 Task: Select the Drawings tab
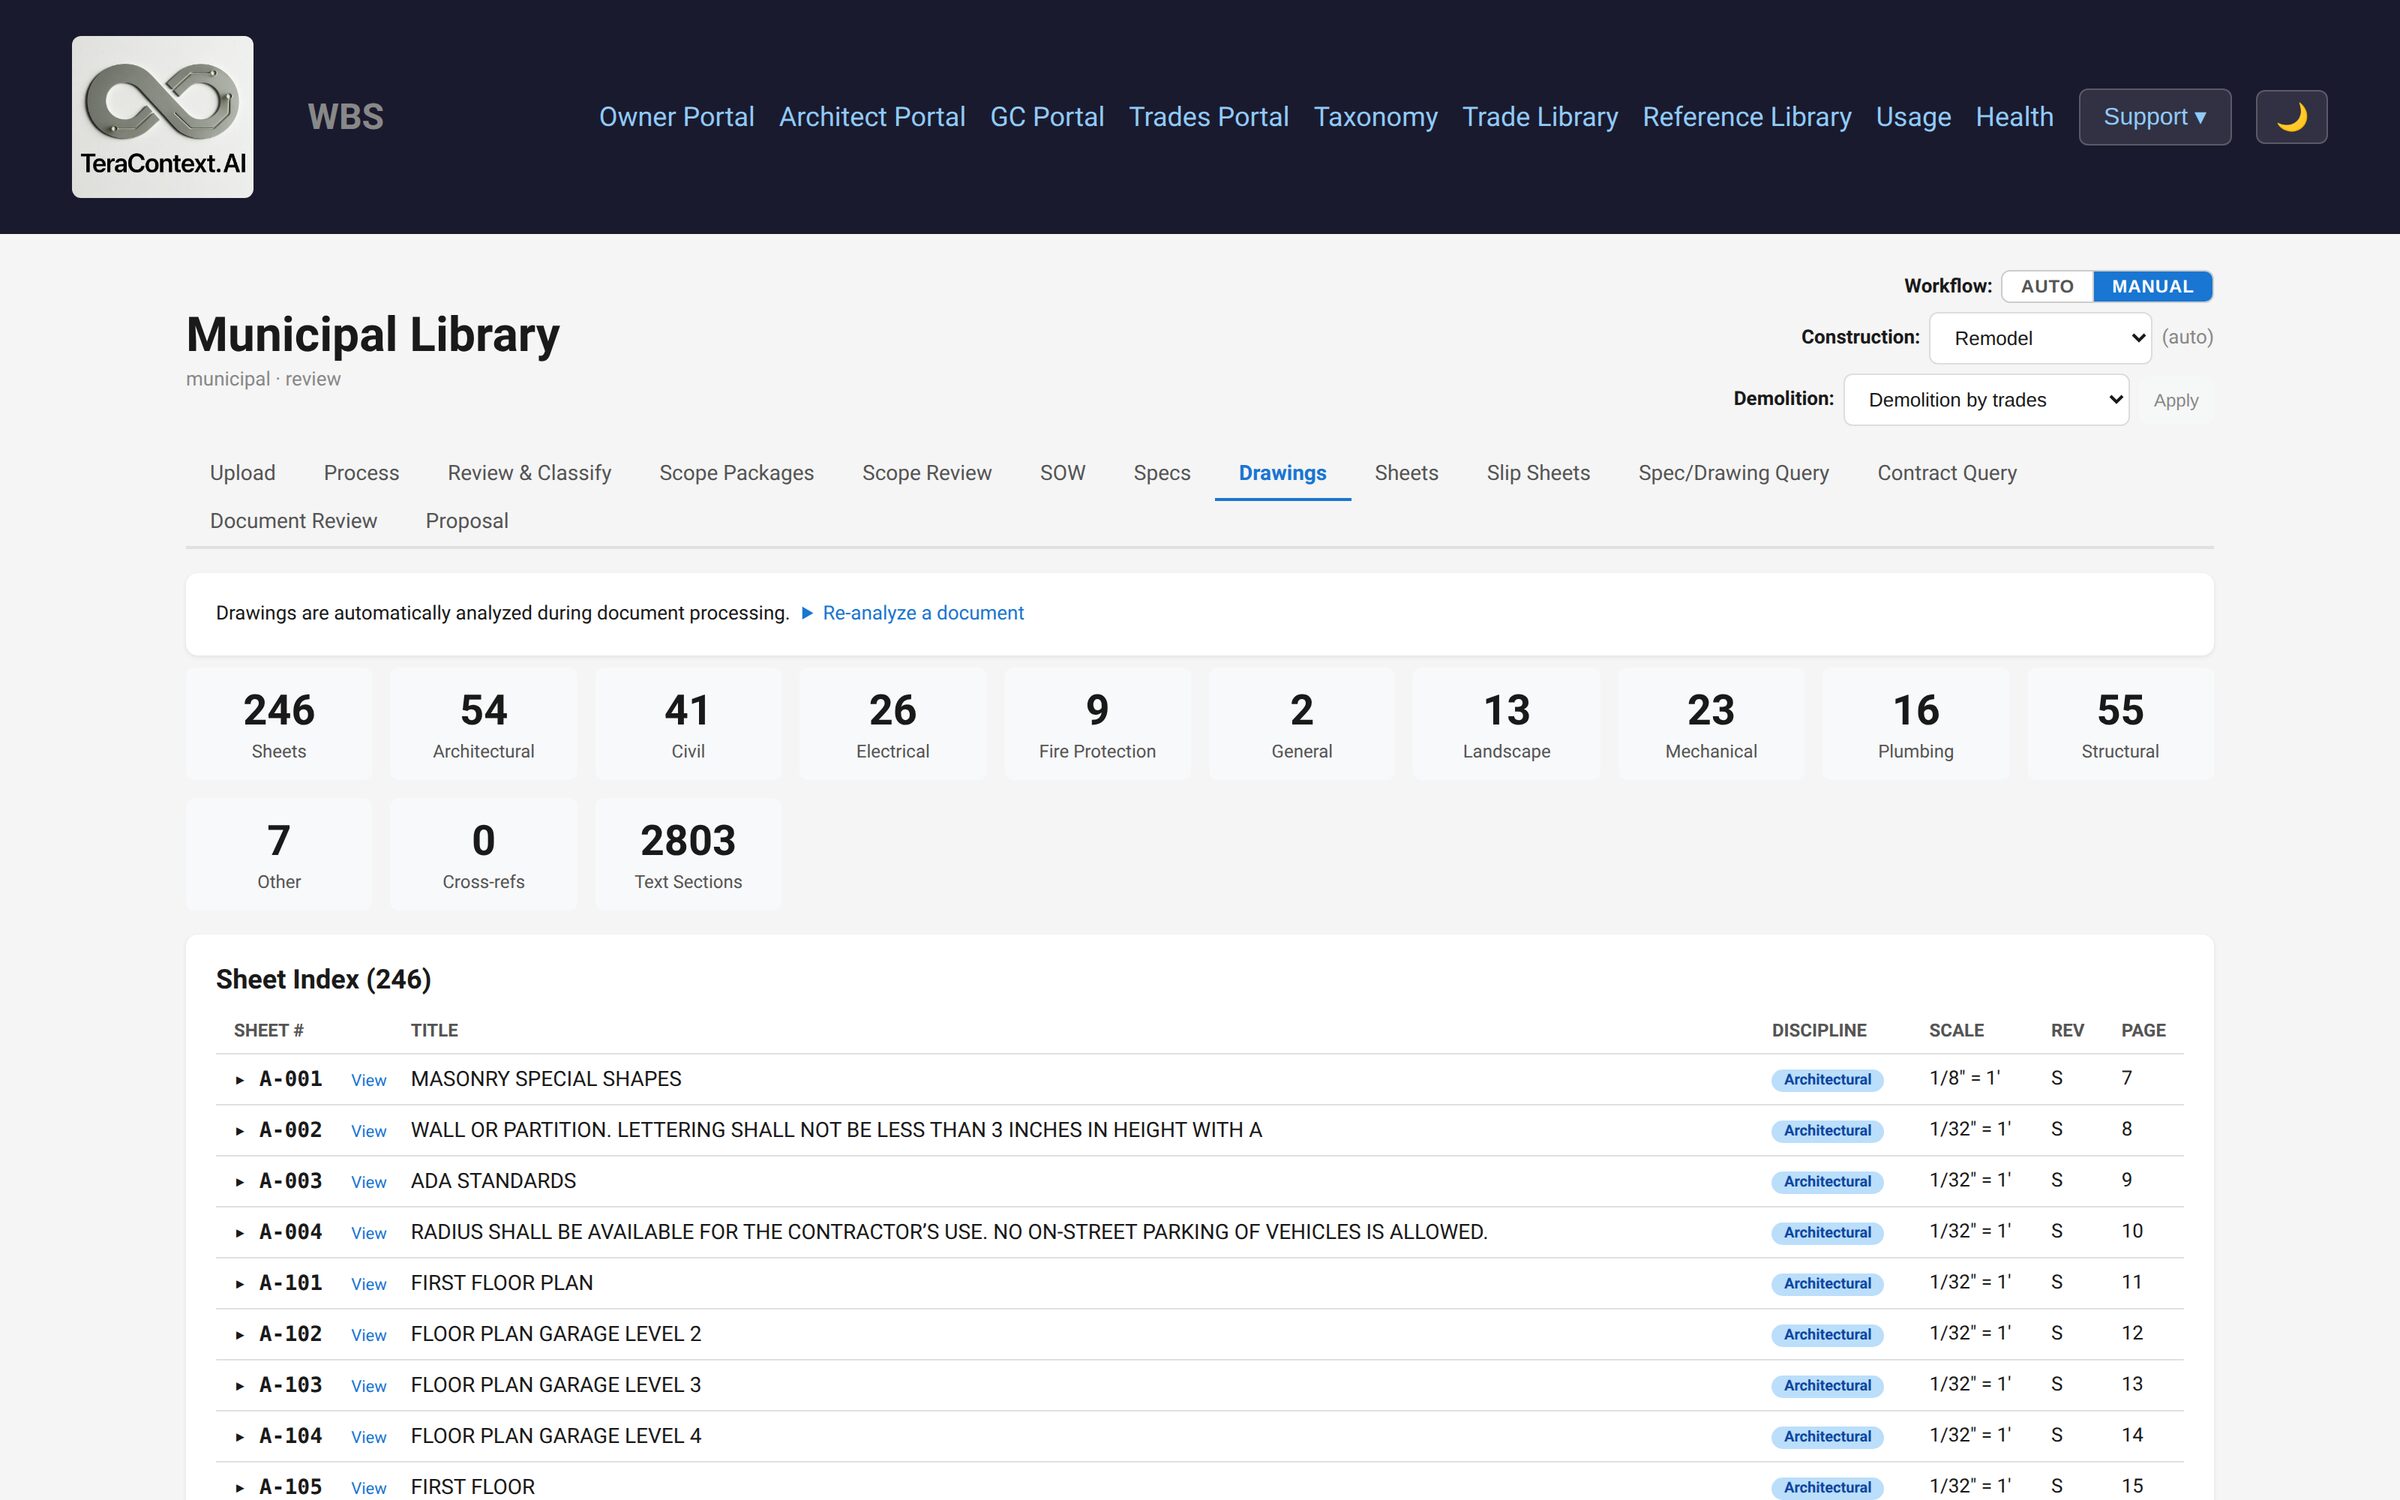point(1282,473)
